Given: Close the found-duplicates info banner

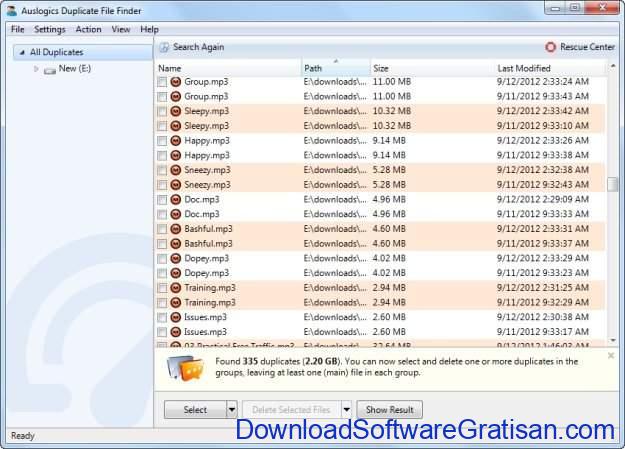Looking at the screenshot, I should (x=611, y=355).
